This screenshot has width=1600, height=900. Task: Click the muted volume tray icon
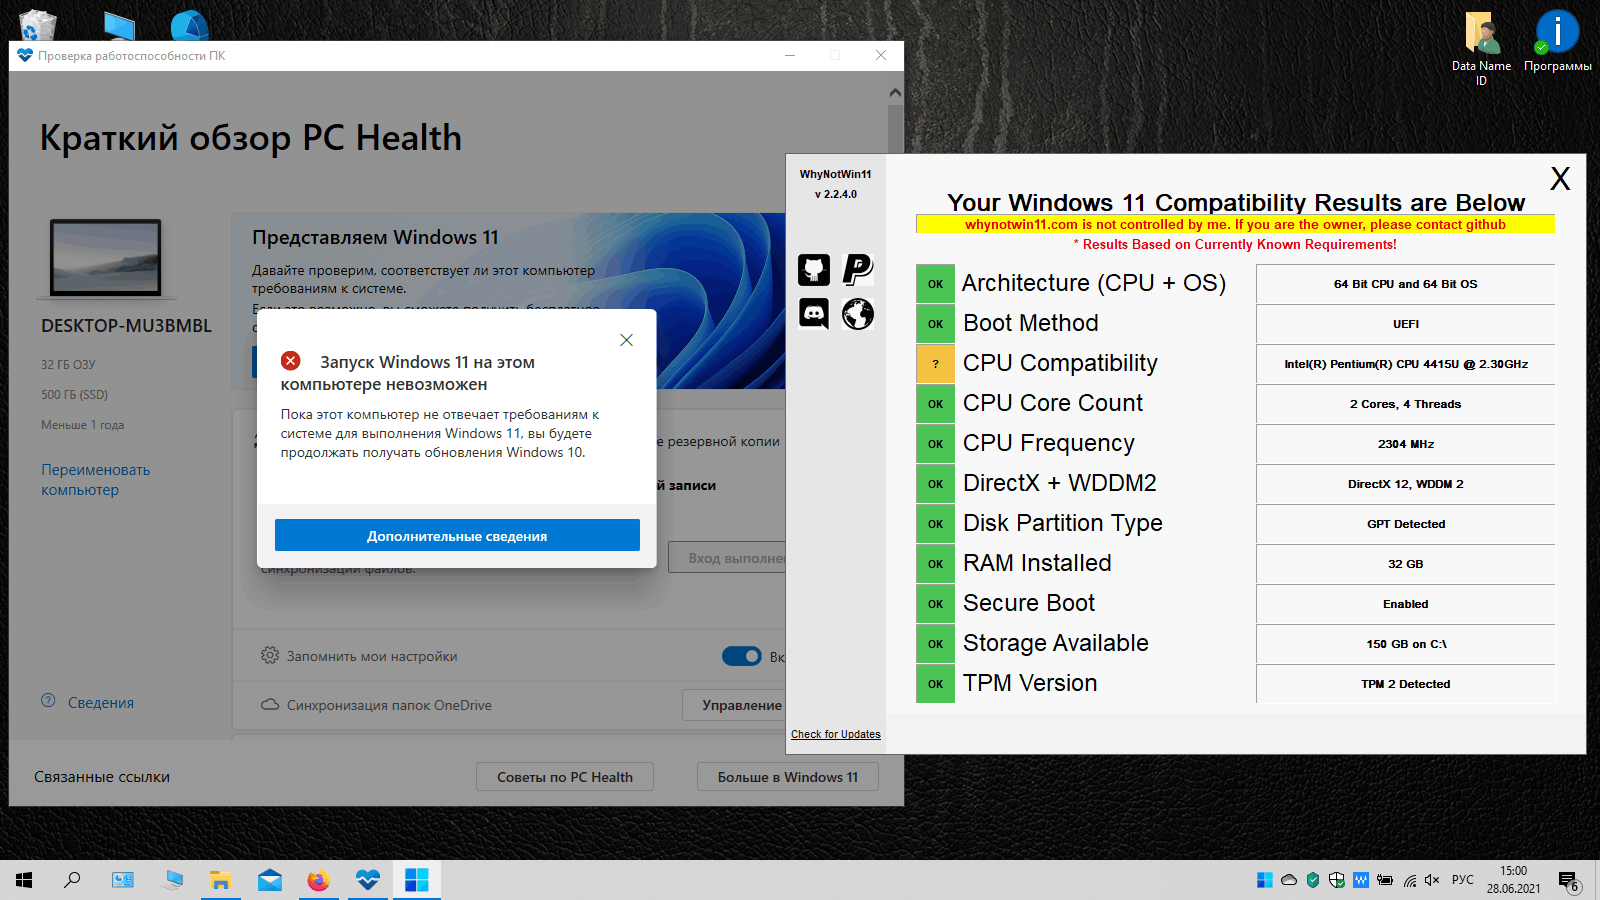click(x=1432, y=880)
